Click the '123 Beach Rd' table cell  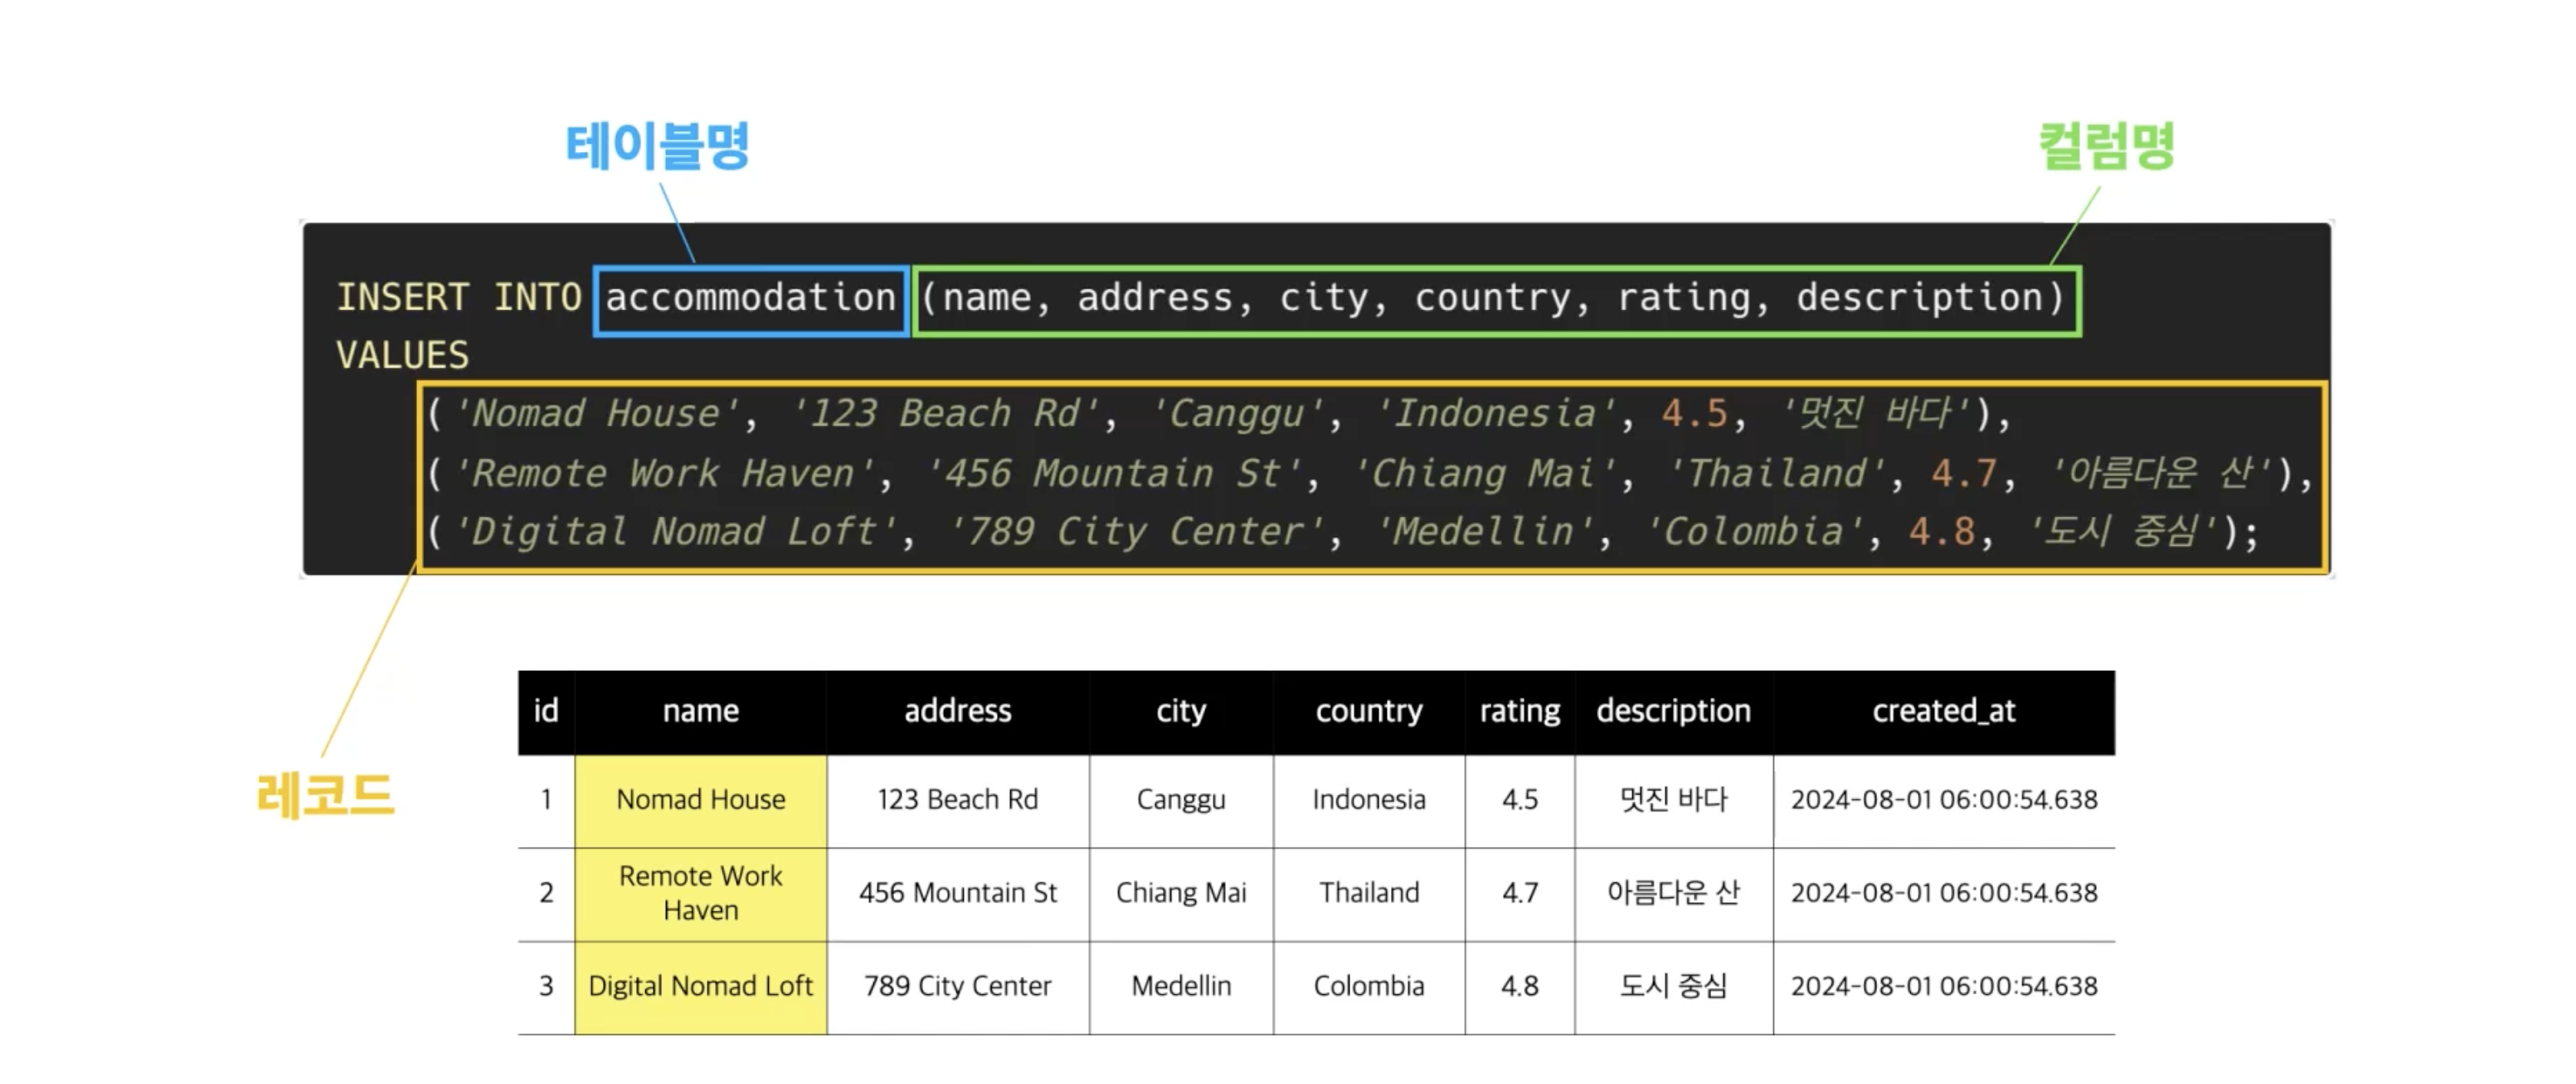(958, 800)
